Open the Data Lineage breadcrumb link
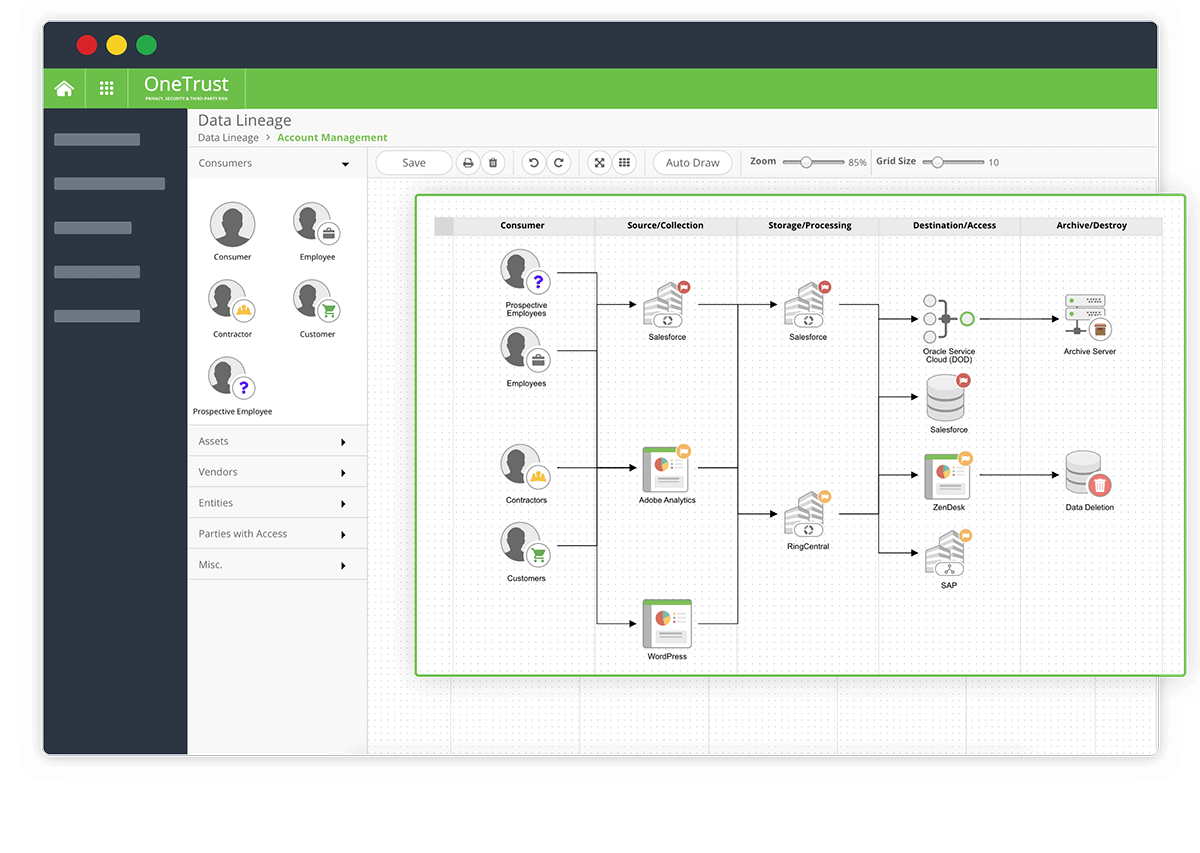 pos(228,138)
